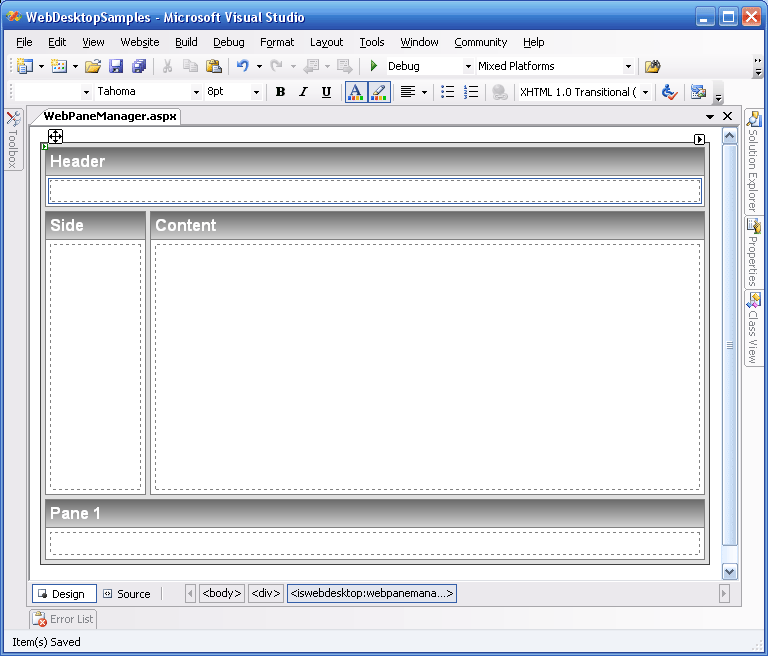Click the Save icon in toolbar

point(116,66)
